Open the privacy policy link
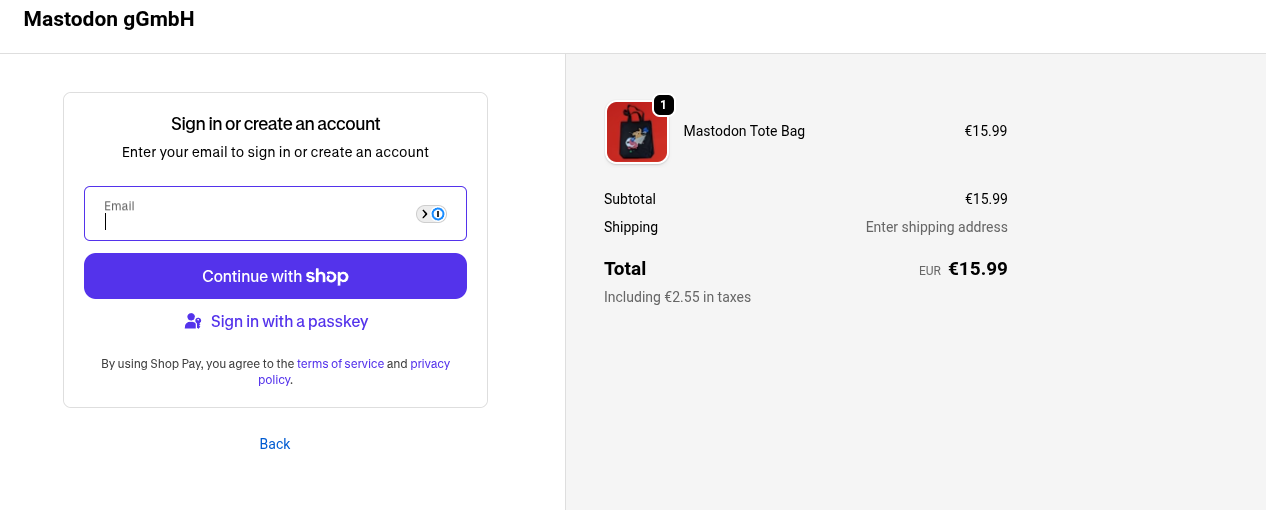 point(429,364)
